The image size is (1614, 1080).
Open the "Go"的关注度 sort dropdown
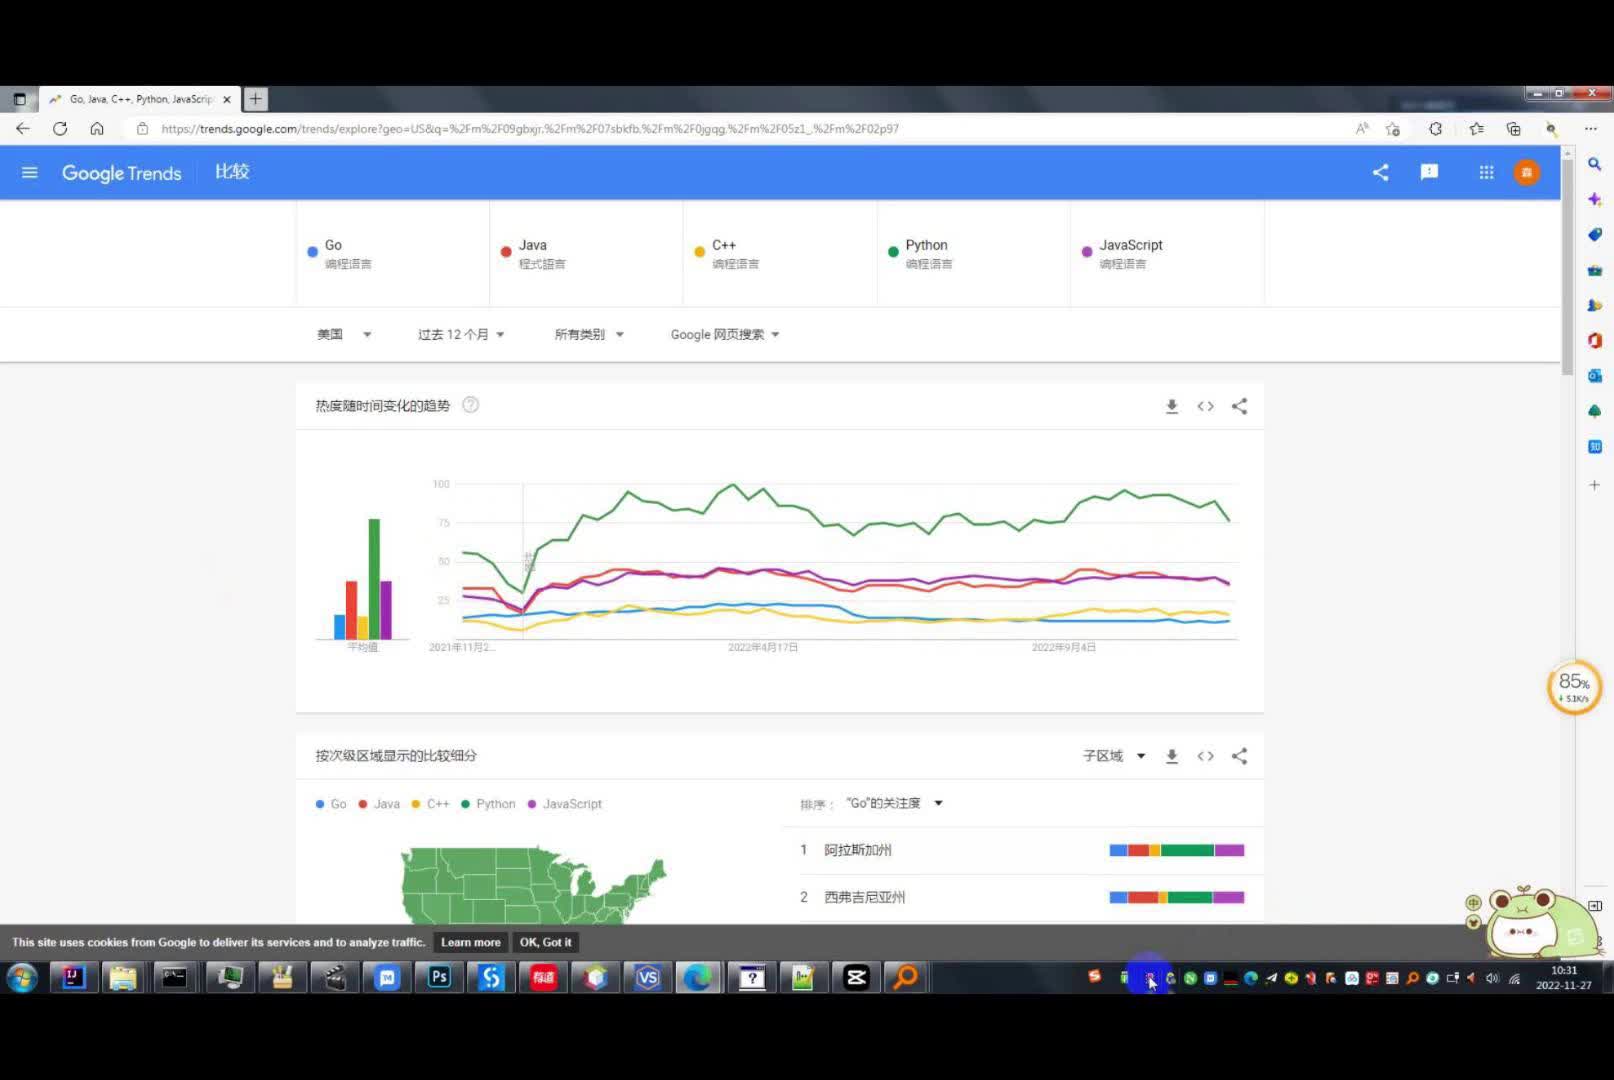(x=894, y=803)
